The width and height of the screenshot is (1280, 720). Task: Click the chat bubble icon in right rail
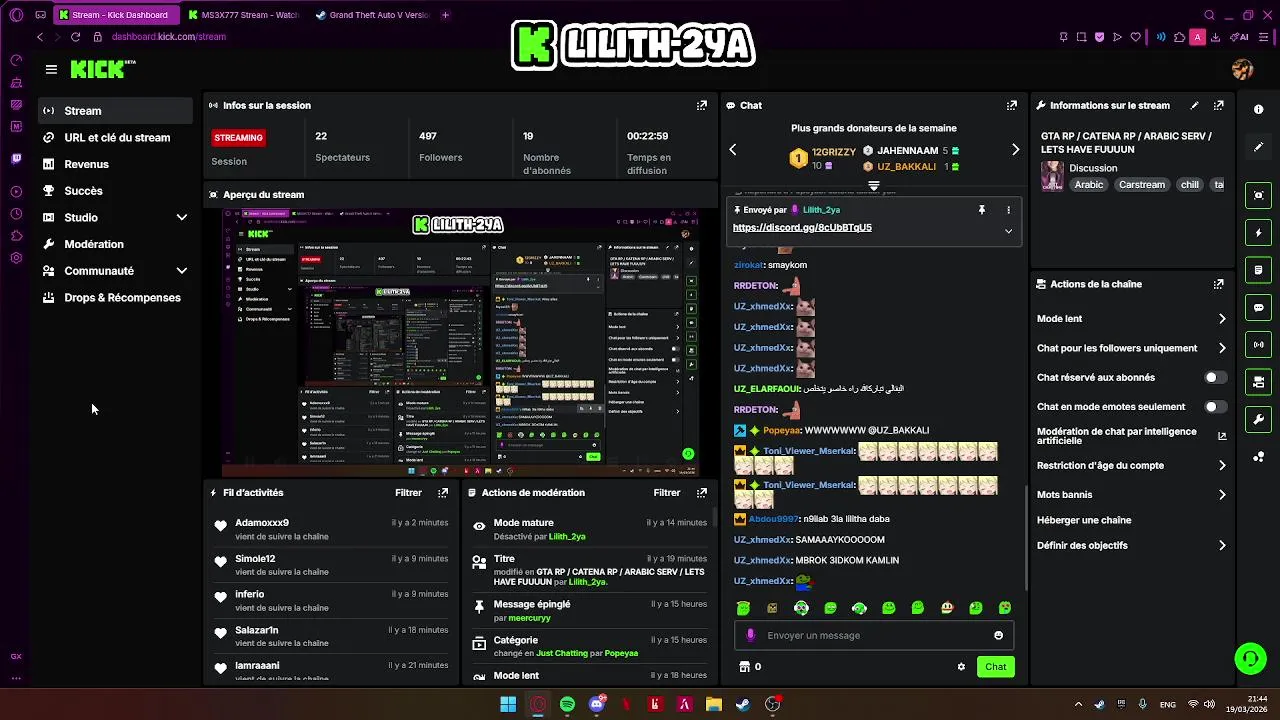pos(1258,307)
